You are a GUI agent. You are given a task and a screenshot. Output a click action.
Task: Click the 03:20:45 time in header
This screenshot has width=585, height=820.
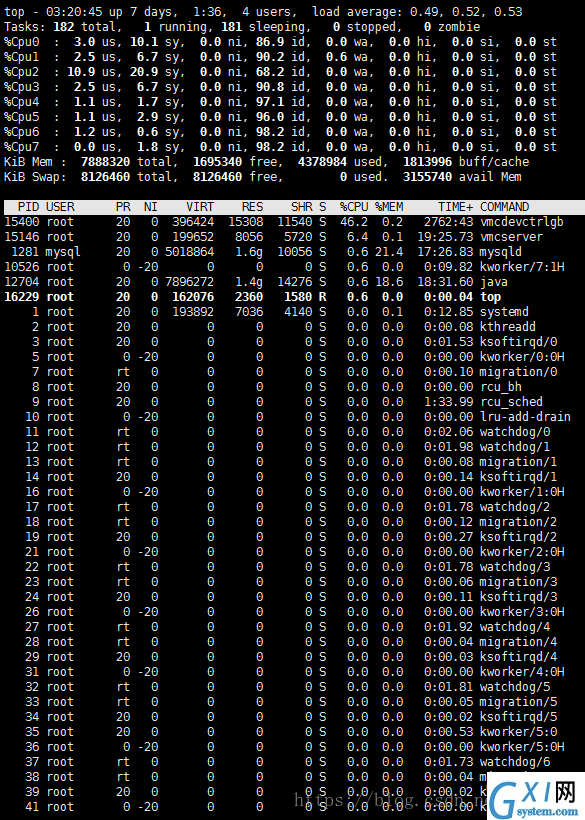click(74, 12)
